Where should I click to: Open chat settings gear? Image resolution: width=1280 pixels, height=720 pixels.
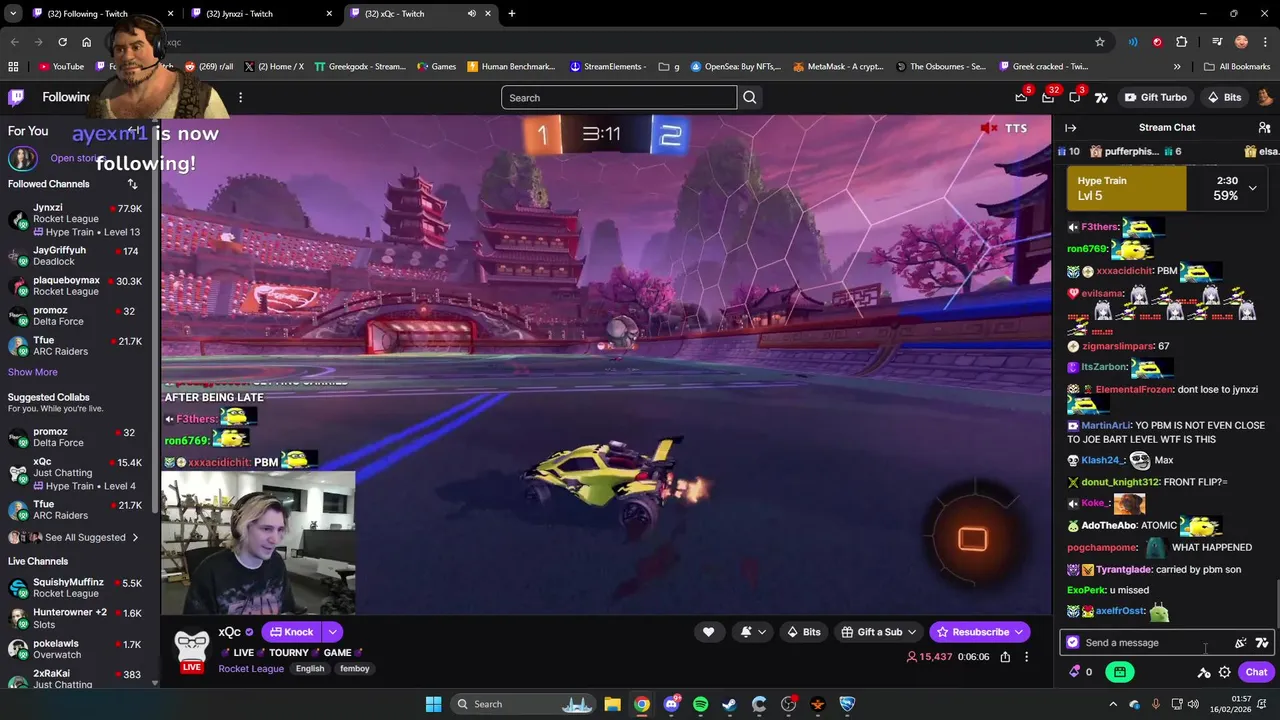tap(1224, 672)
